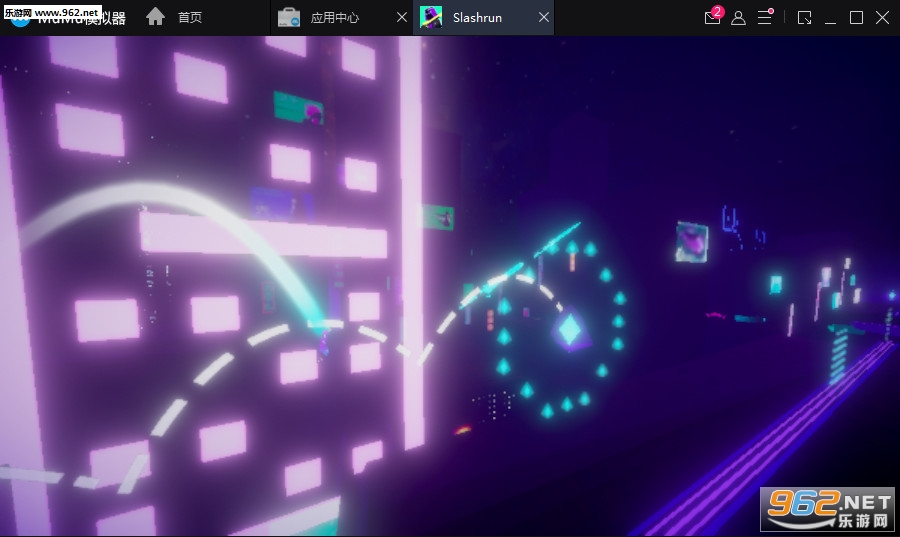The image size is (900, 537).
Task: Click the Slashrun app icon in the tab
Action: [431, 17]
